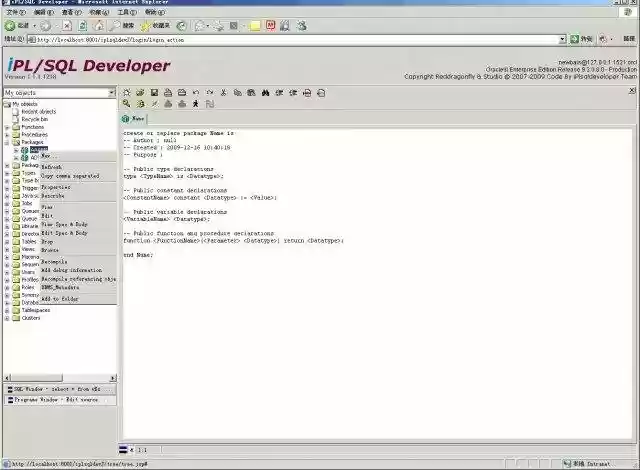Image resolution: width=640 pixels, height=470 pixels.
Task: Click the running person debug icon
Action: coord(196,104)
